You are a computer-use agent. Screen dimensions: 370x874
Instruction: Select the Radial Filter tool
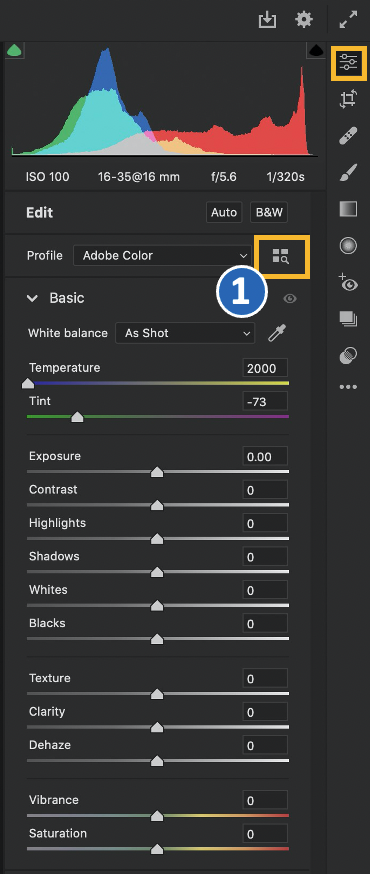click(348, 245)
